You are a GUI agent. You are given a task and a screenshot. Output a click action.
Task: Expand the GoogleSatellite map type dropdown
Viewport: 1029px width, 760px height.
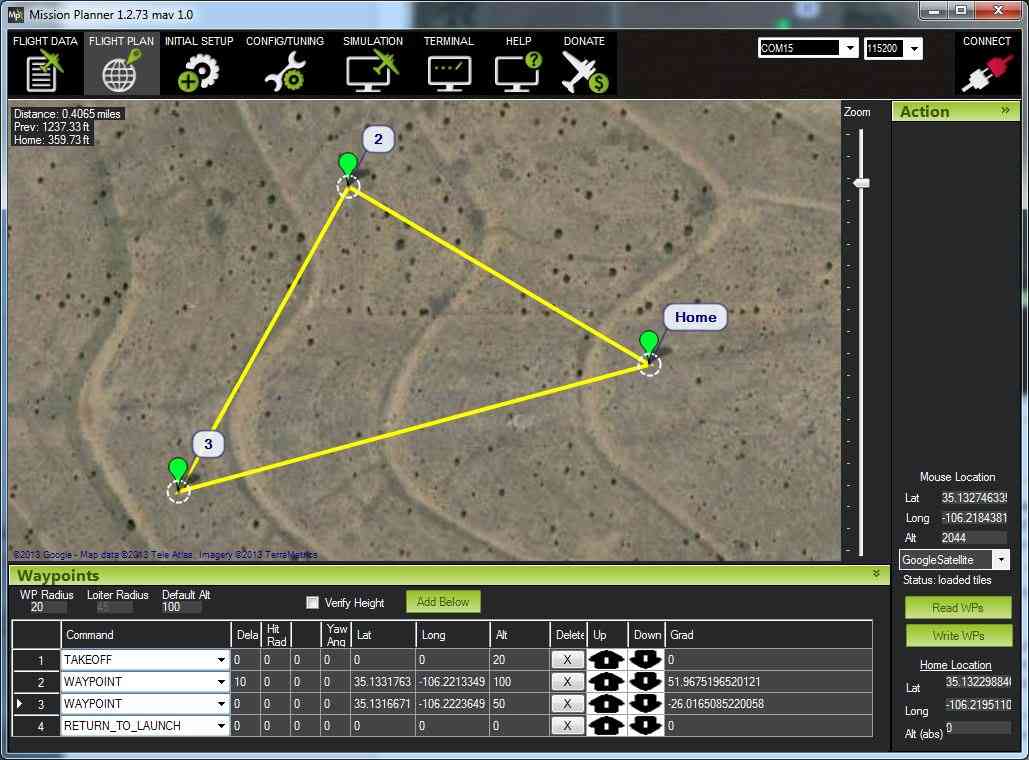[x=1001, y=560]
